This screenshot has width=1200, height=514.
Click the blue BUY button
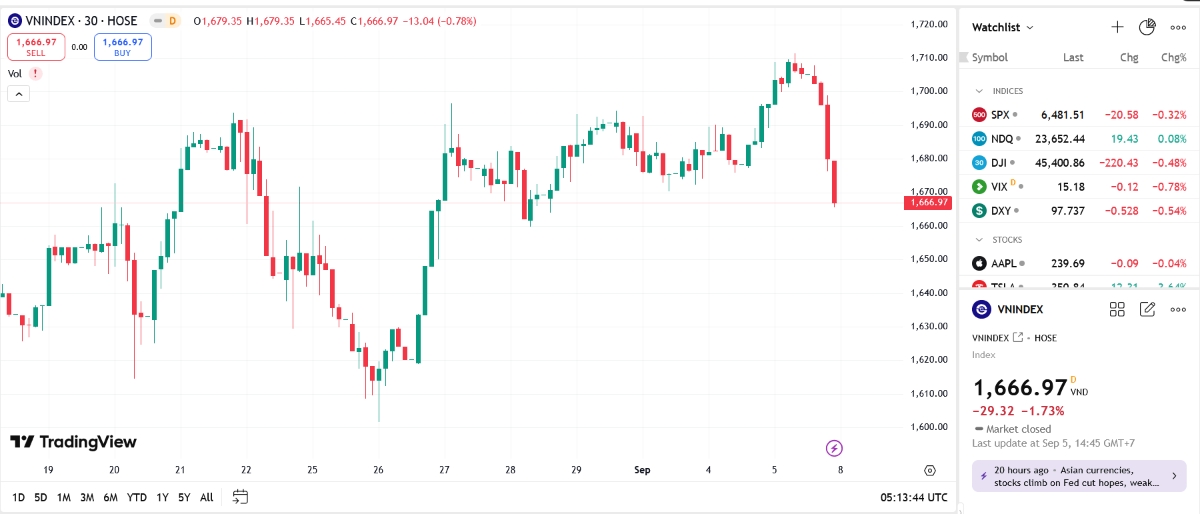tap(123, 47)
